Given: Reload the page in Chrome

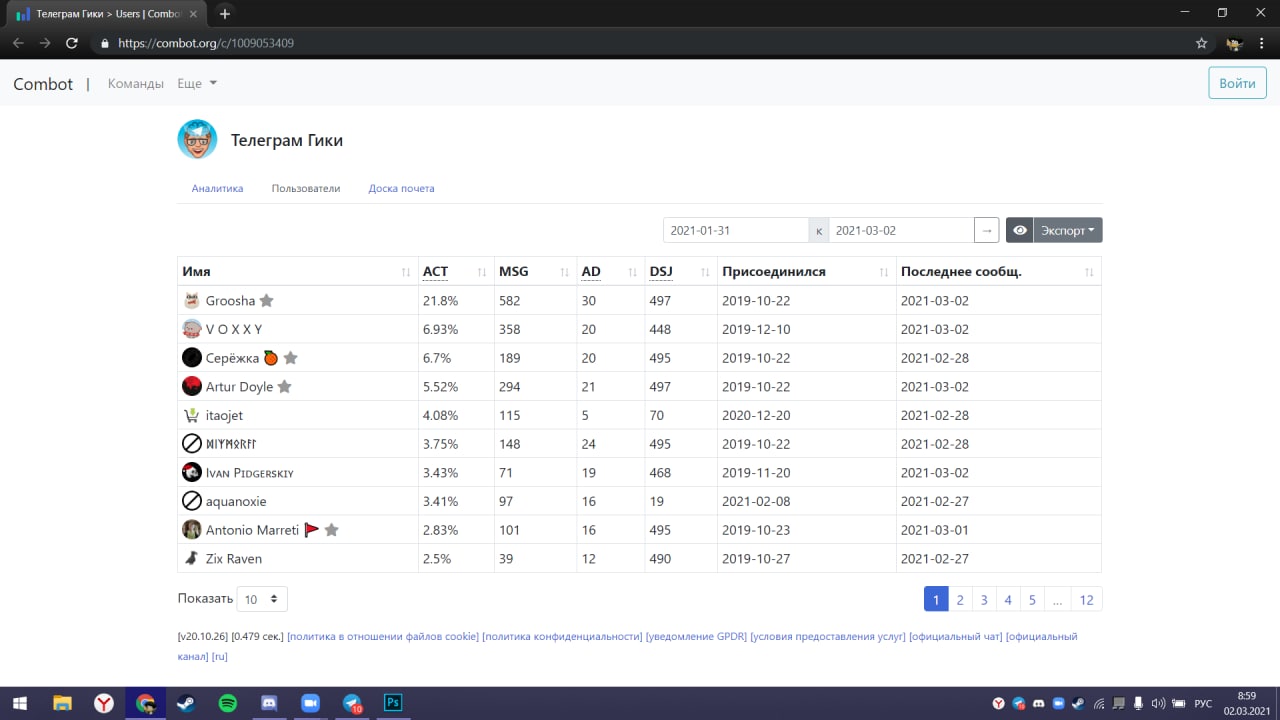Looking at the screenshot, I should 72,43.
